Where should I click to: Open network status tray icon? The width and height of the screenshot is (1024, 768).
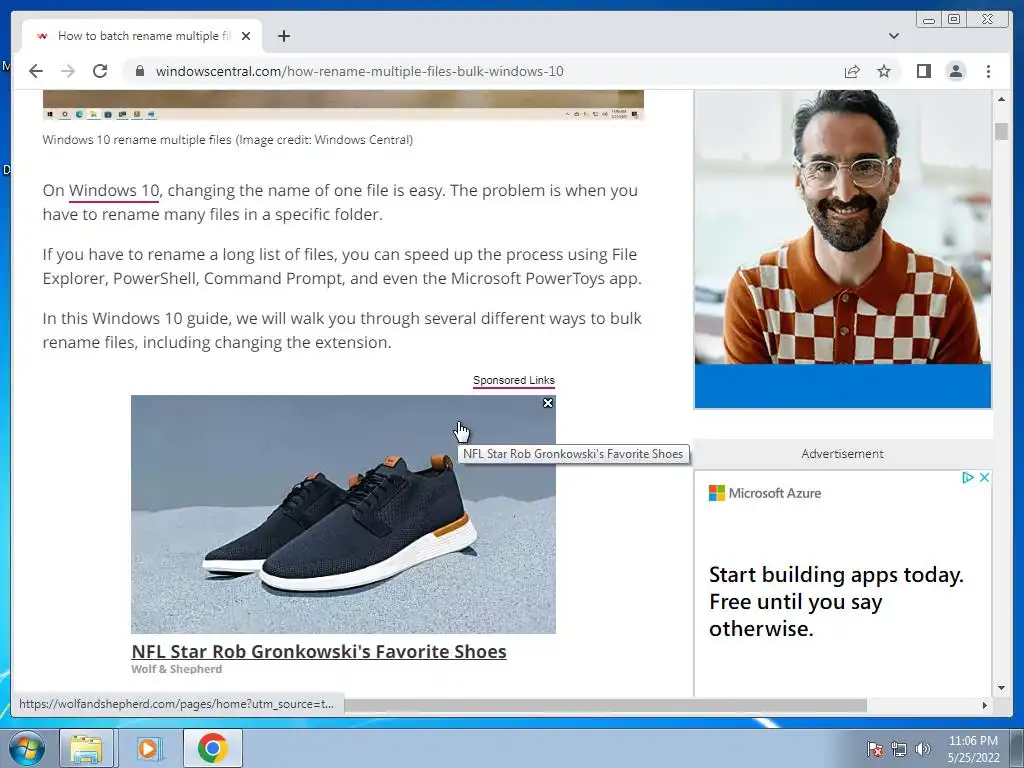[x=899, y=749]
